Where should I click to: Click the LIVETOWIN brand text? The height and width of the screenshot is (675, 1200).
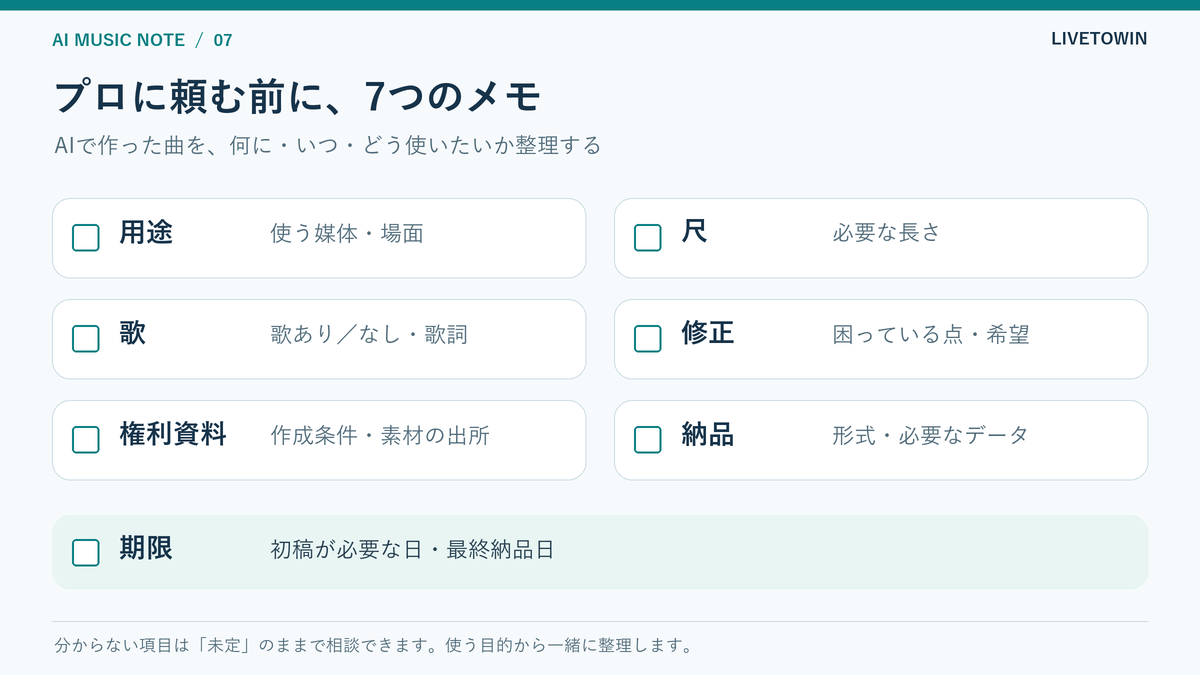pyautogui.click(x=1099, y=39)
